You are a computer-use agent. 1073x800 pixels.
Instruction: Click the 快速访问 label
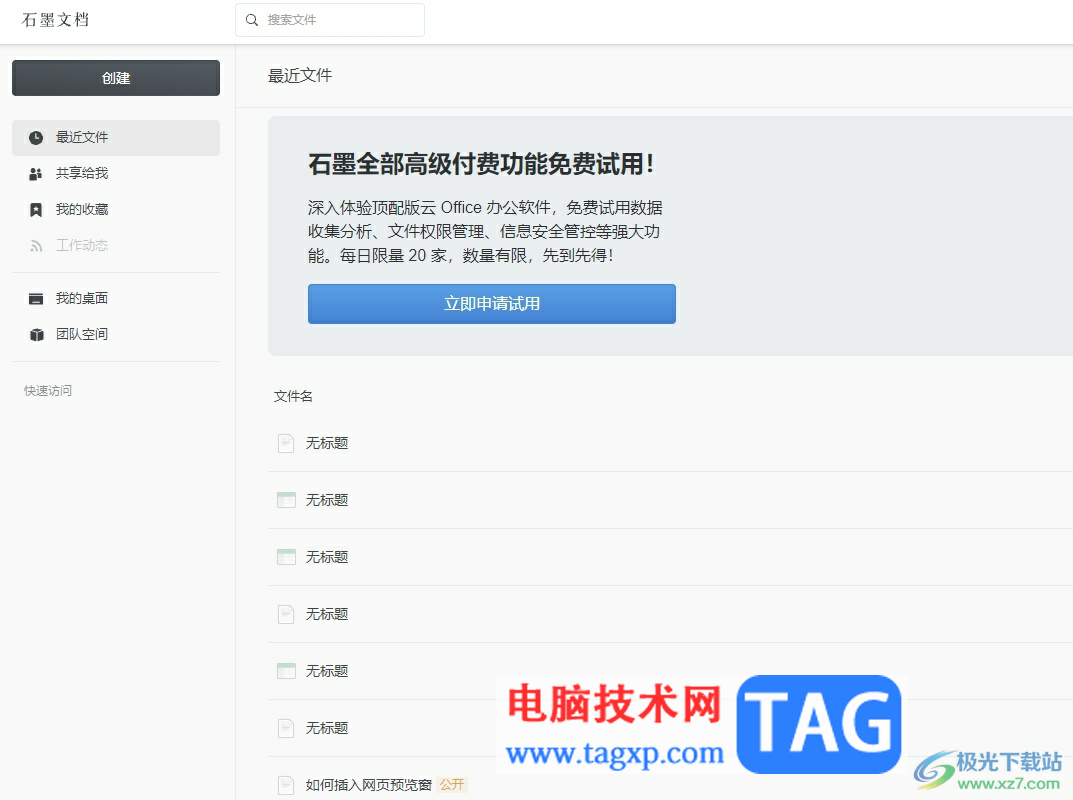[48, 391]
